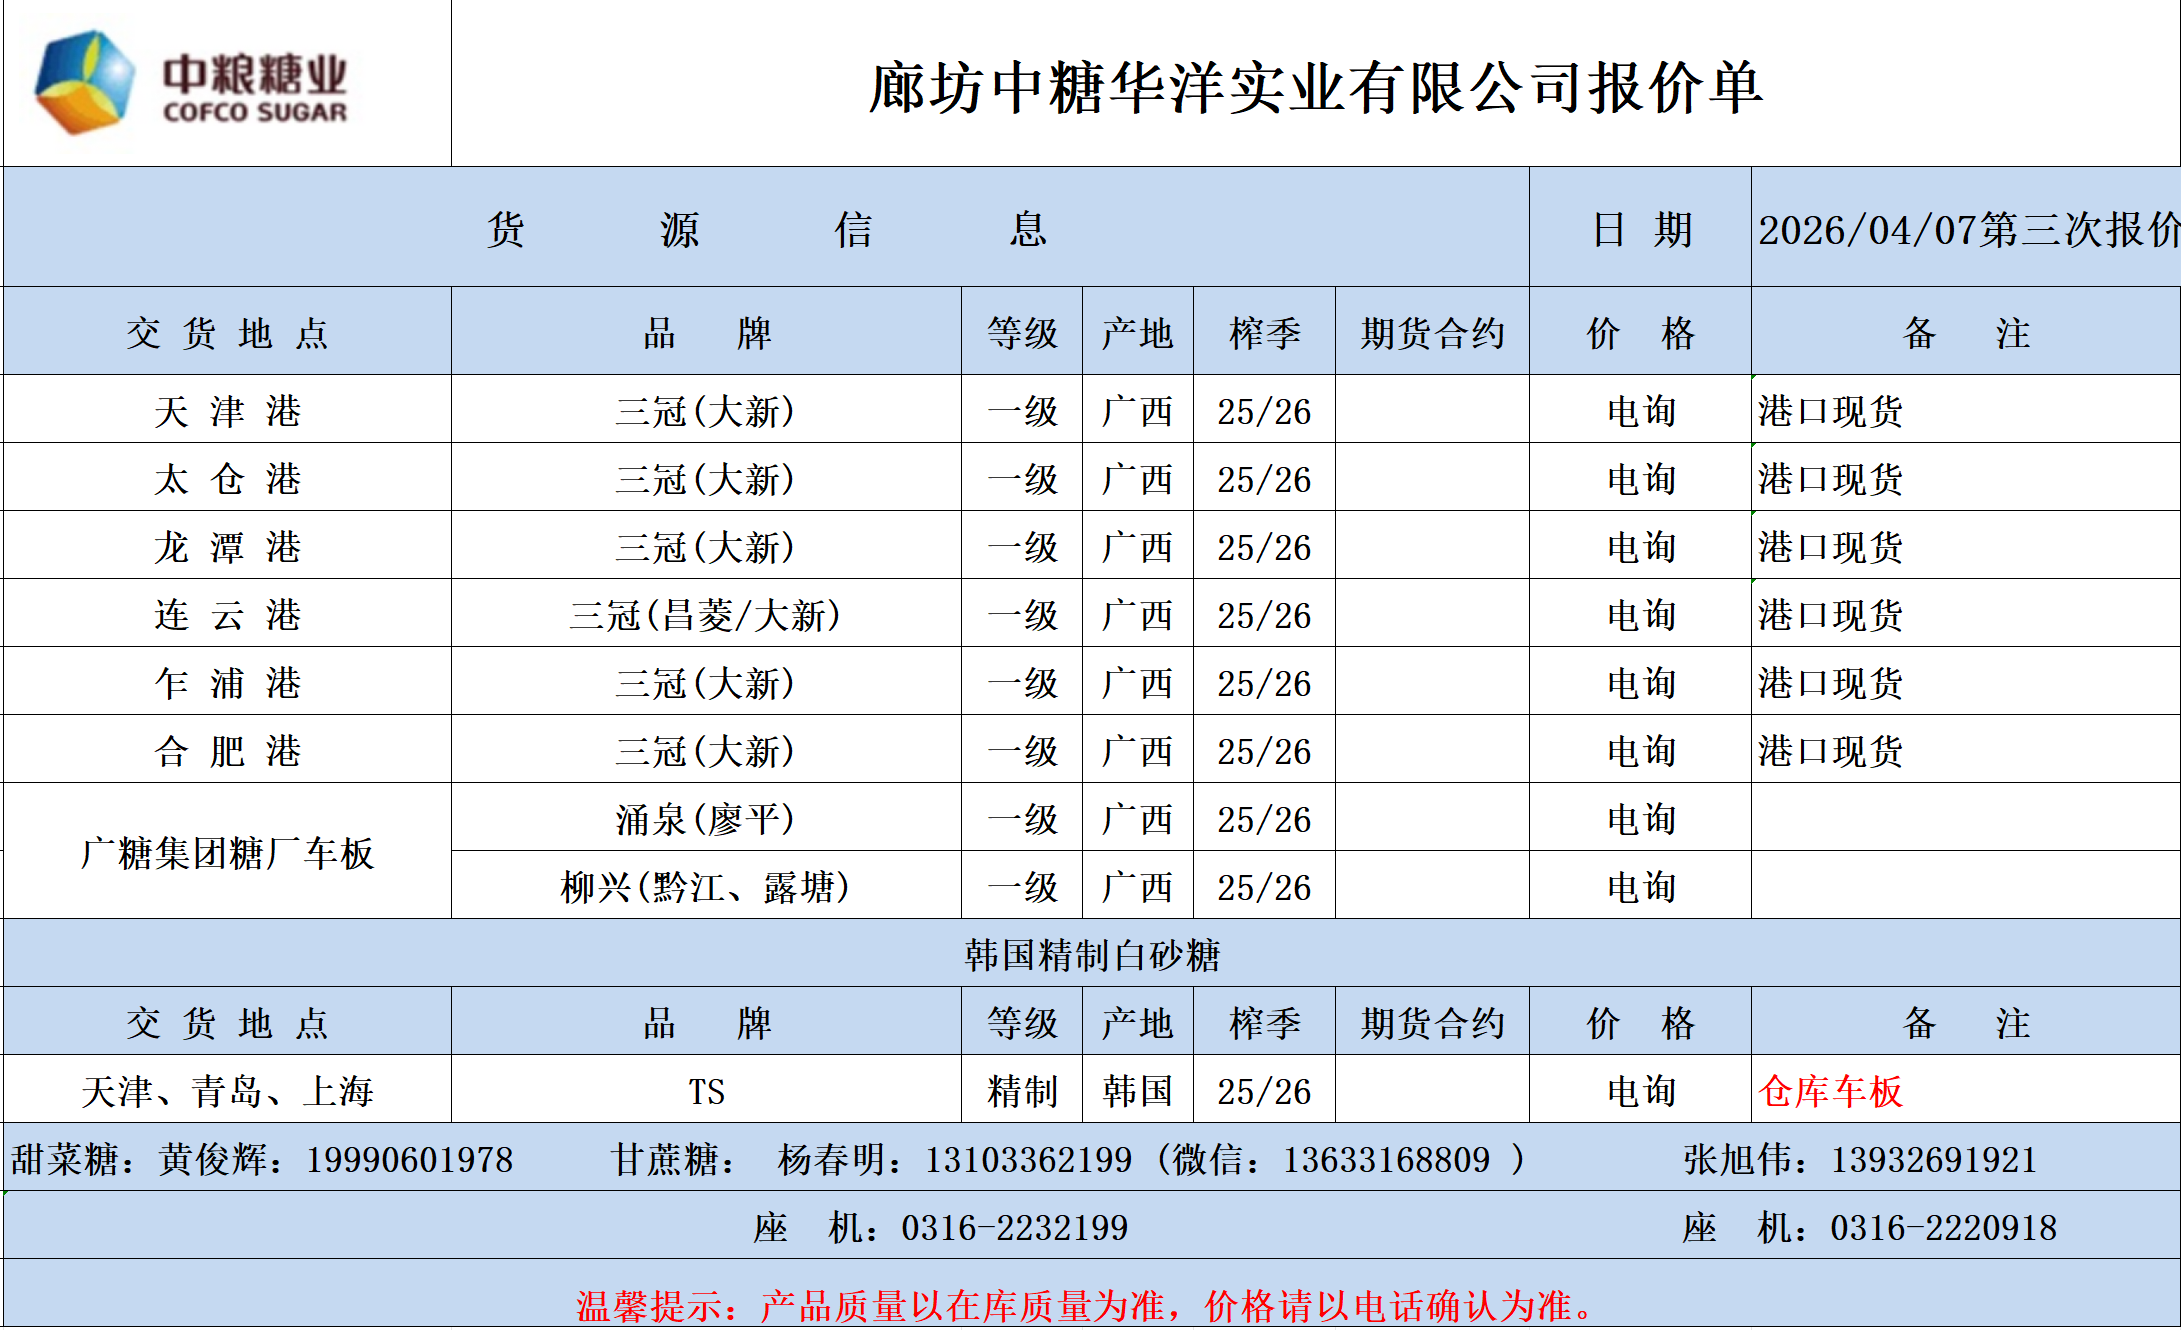Select the 电询 price in the 柳兴 row
Image resolution: width=2181 pixels, height=1330 pixels.
click(x=1641, y=887)
